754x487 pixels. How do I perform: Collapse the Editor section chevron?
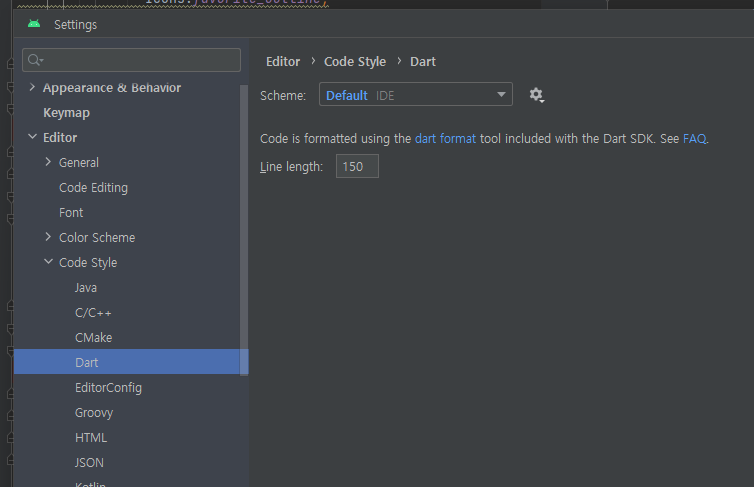(32, 137)
